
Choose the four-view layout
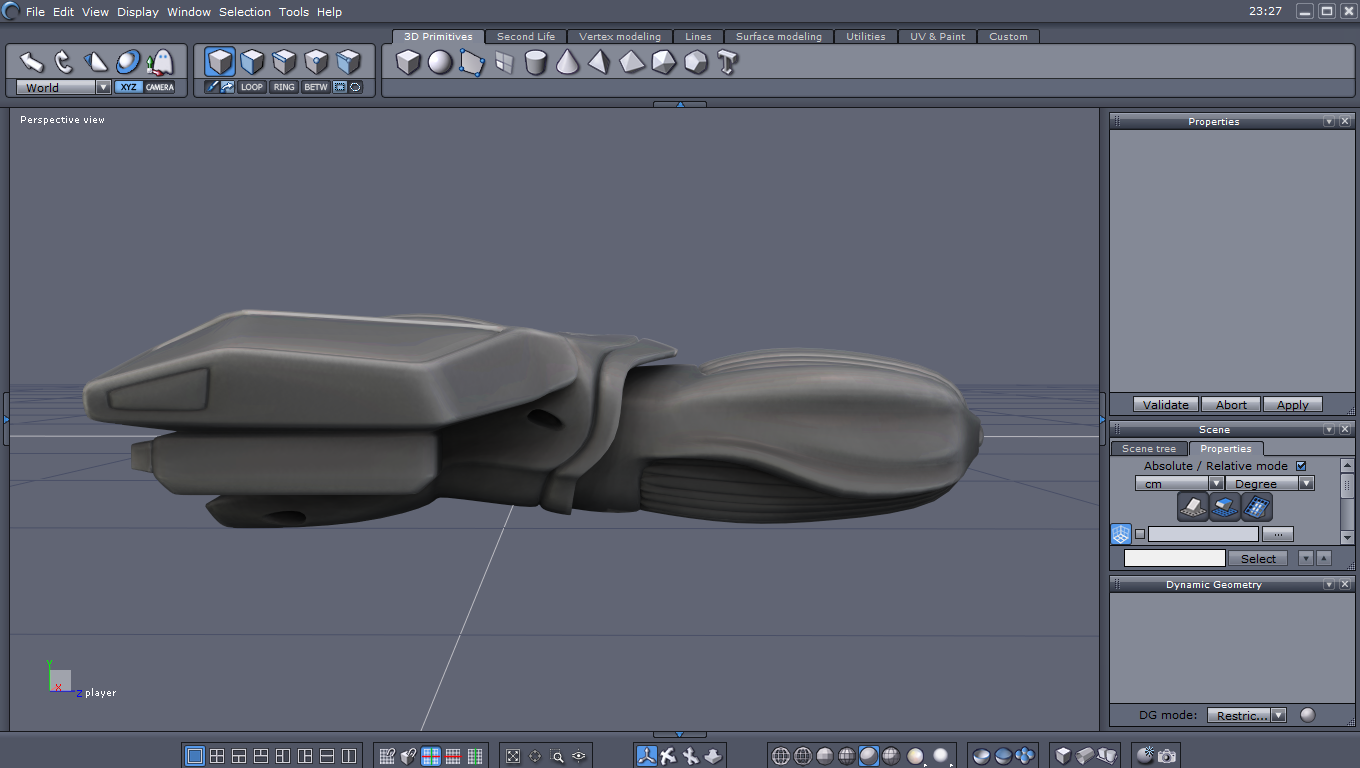tap(217, 756)
